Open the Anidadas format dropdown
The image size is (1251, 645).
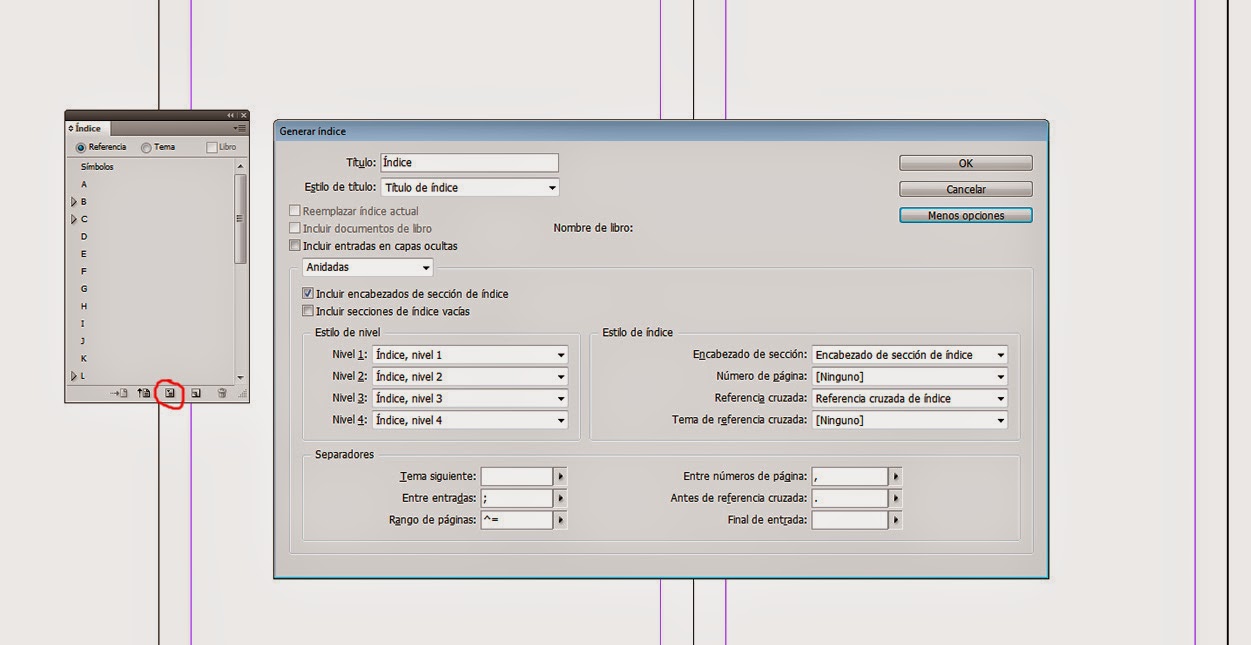coord(368,267)
